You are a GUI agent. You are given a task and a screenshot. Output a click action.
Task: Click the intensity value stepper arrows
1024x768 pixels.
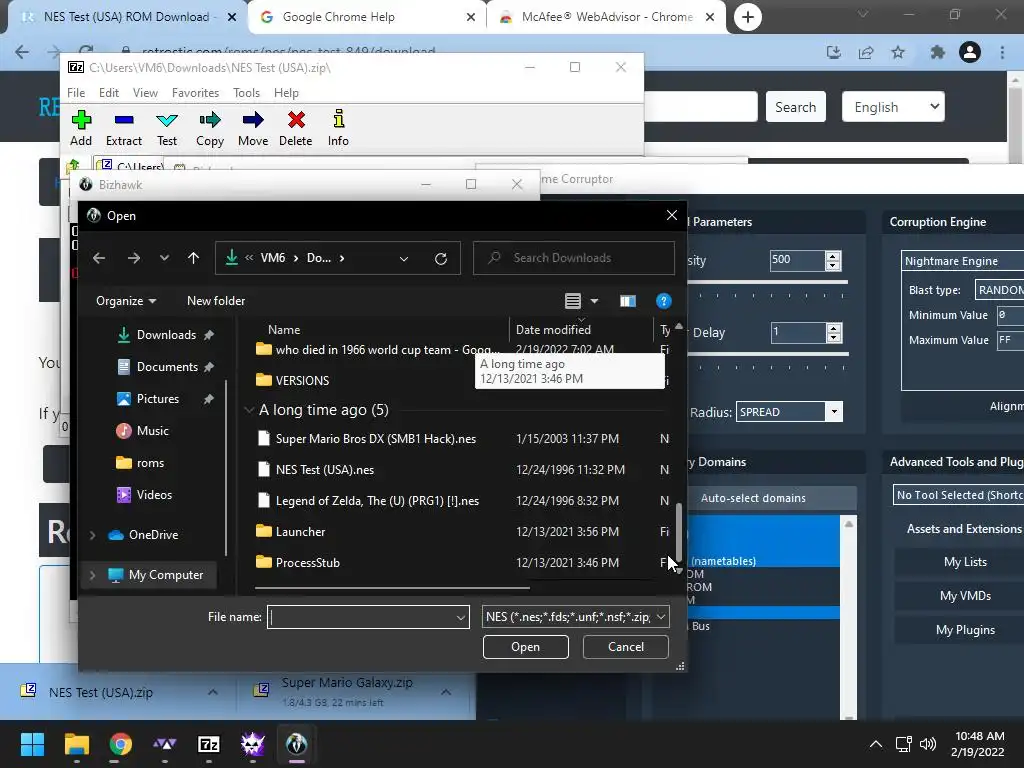point(833,261)
